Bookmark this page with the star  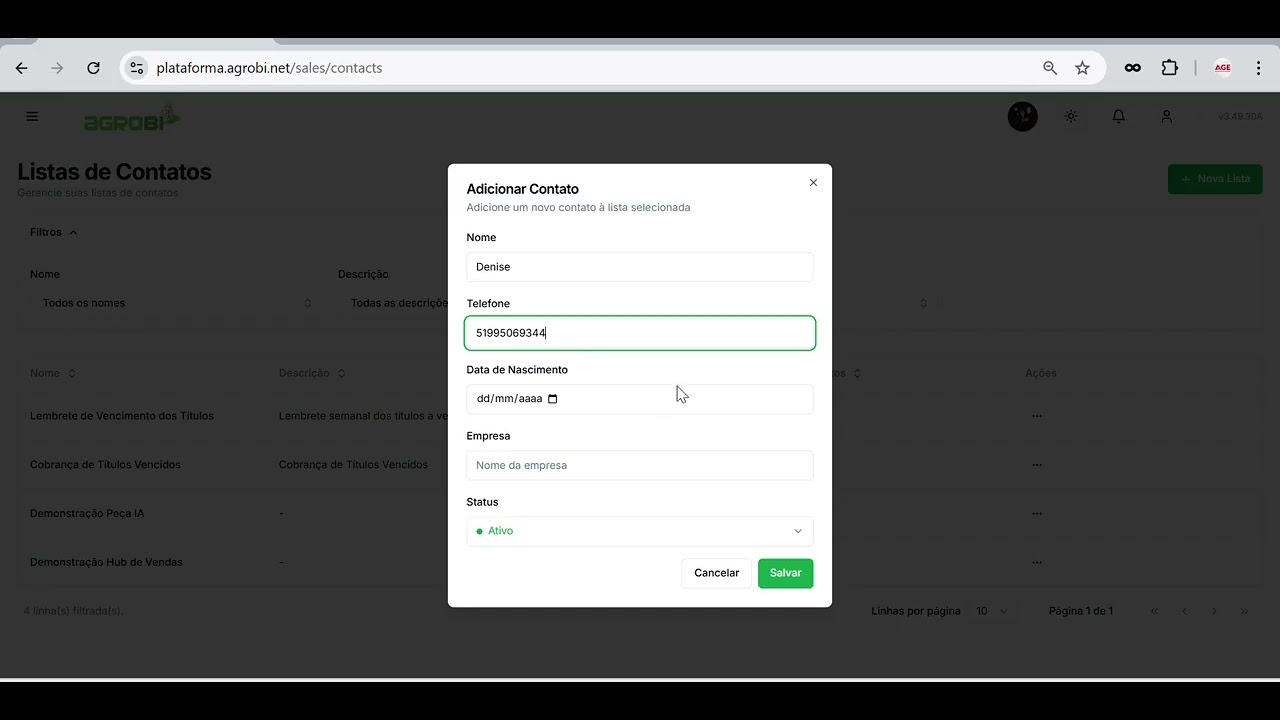(1082, 68)
